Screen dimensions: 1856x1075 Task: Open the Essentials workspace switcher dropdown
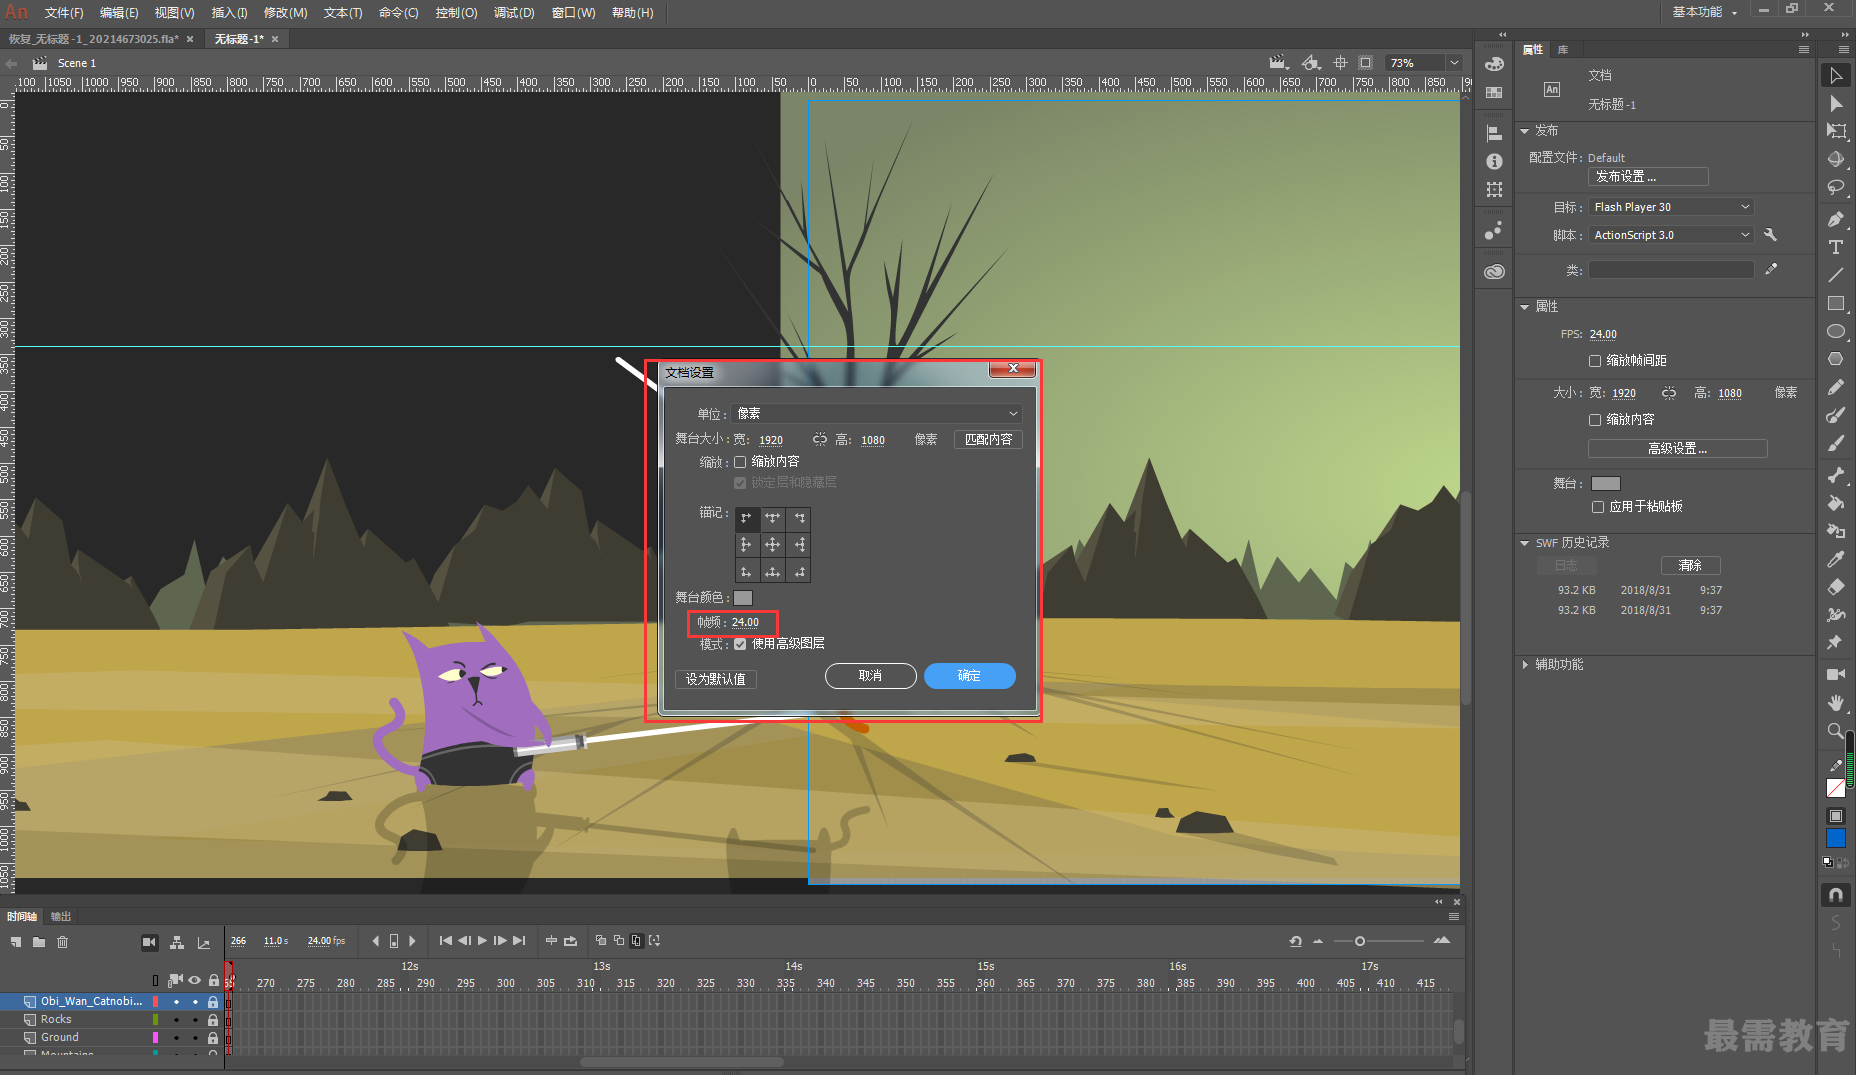pos(1705,12)
